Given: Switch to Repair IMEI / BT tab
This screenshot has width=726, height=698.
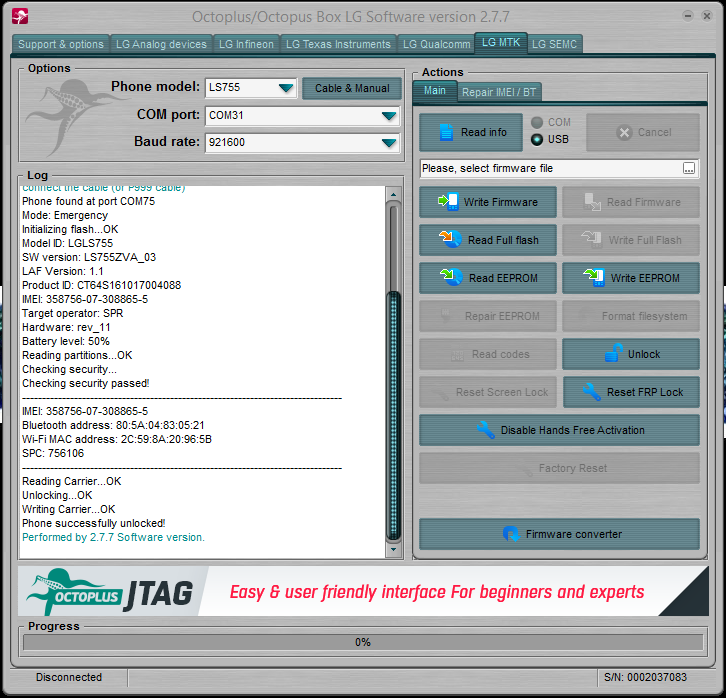Looking at the screenshot, I should 499,92.
